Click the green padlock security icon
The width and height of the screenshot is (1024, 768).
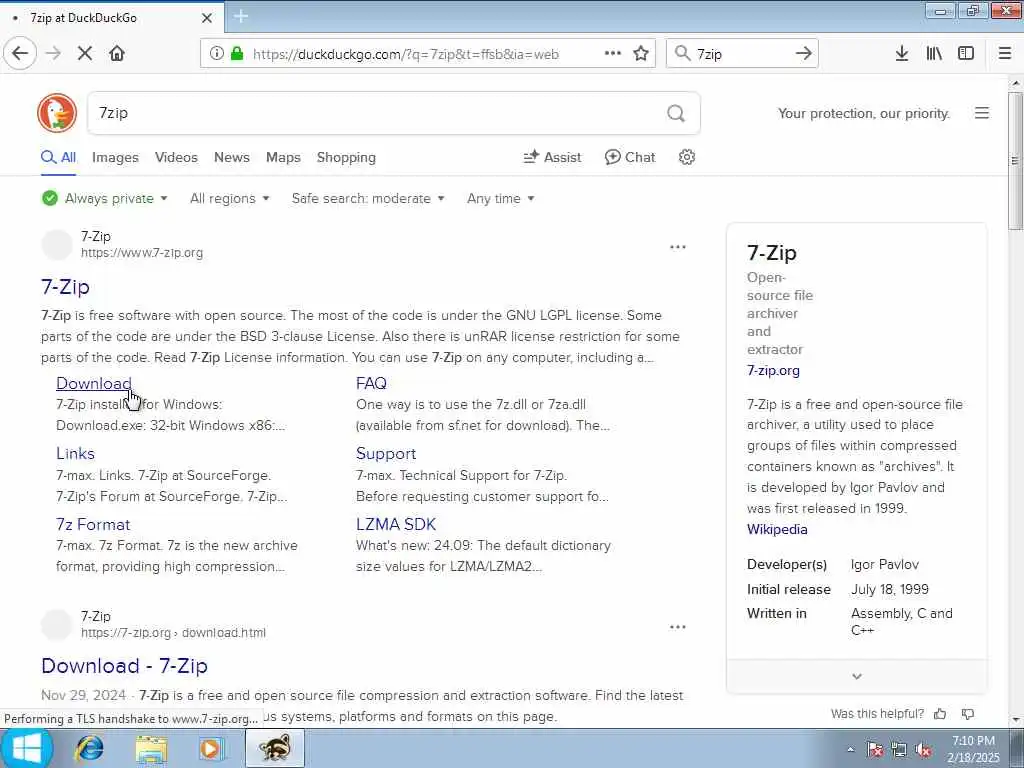coord(237,54)
